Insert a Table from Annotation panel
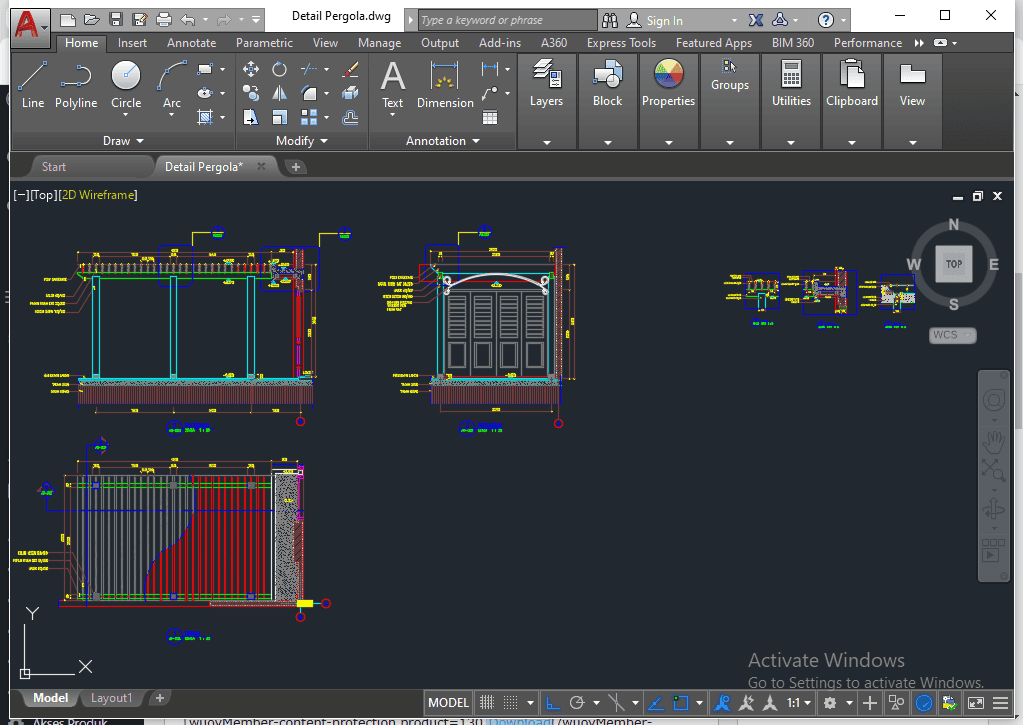 489,117
